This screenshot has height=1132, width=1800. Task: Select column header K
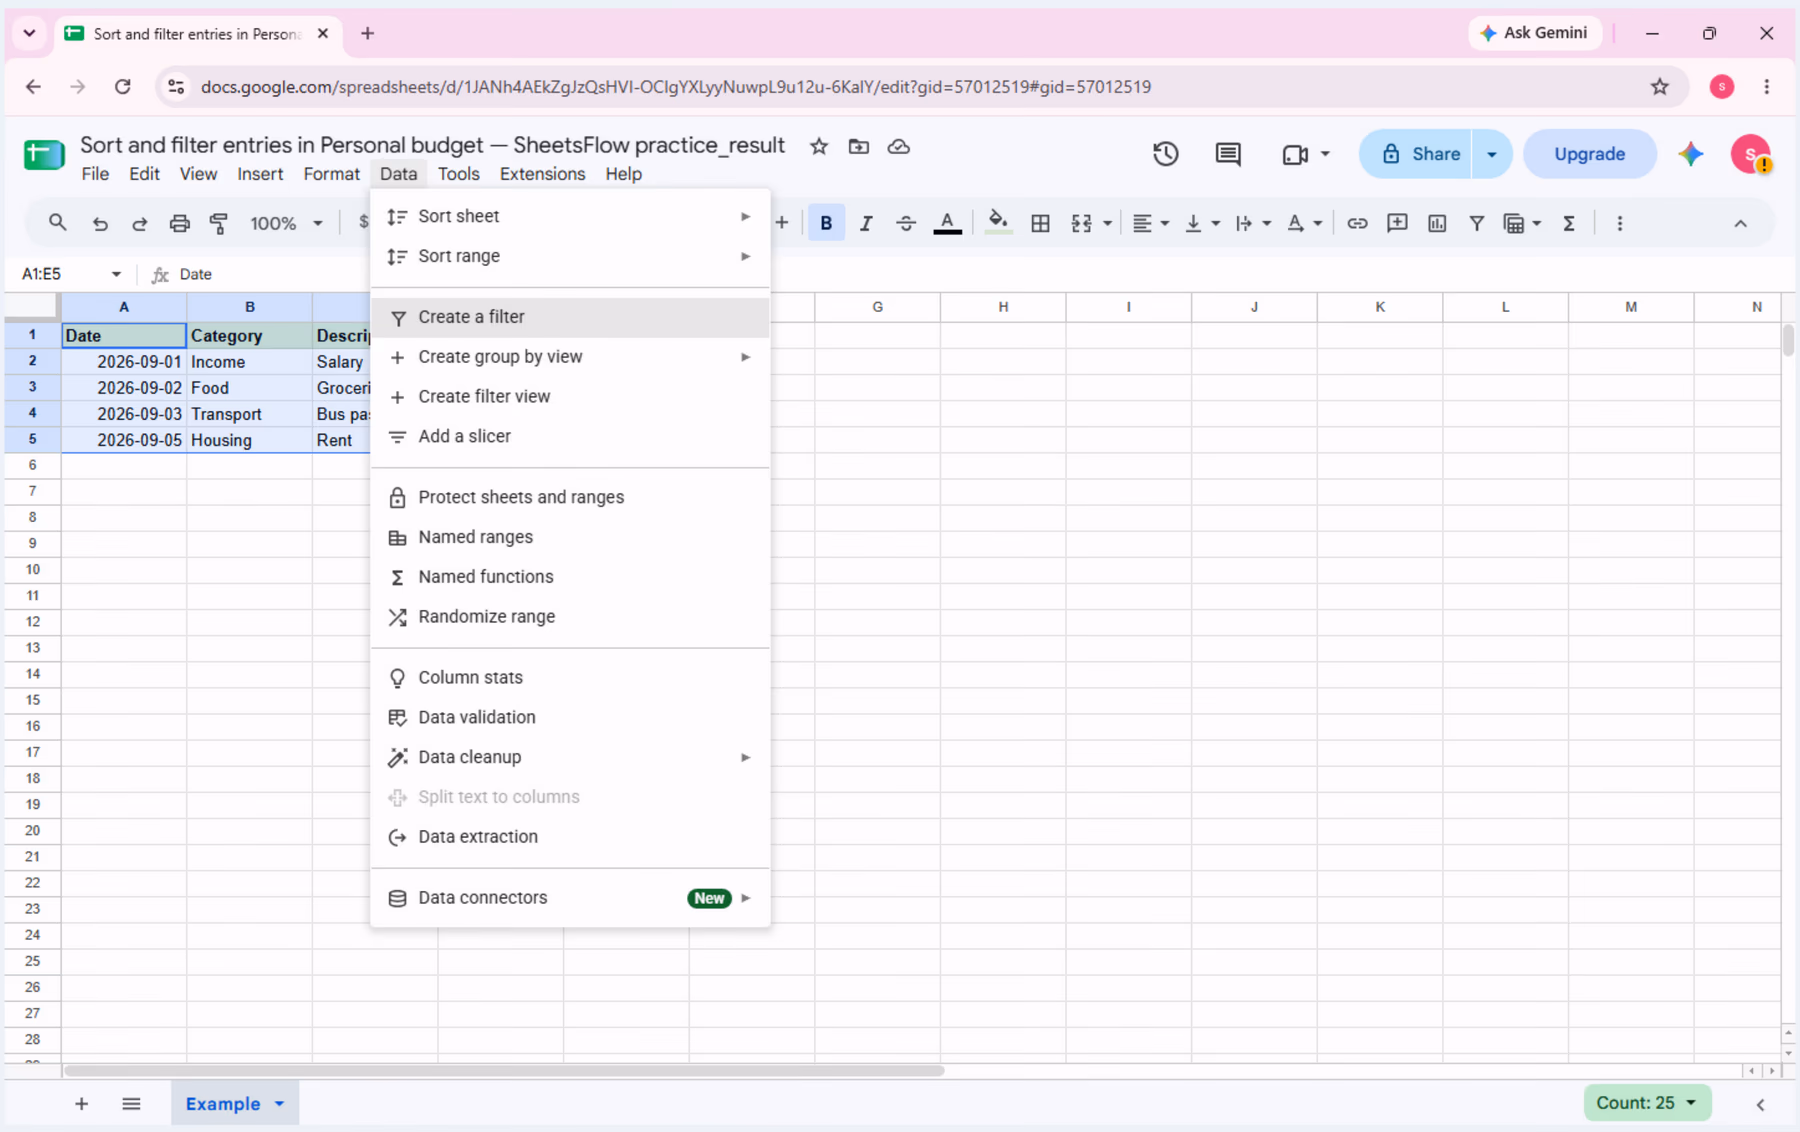(1380, 307)
